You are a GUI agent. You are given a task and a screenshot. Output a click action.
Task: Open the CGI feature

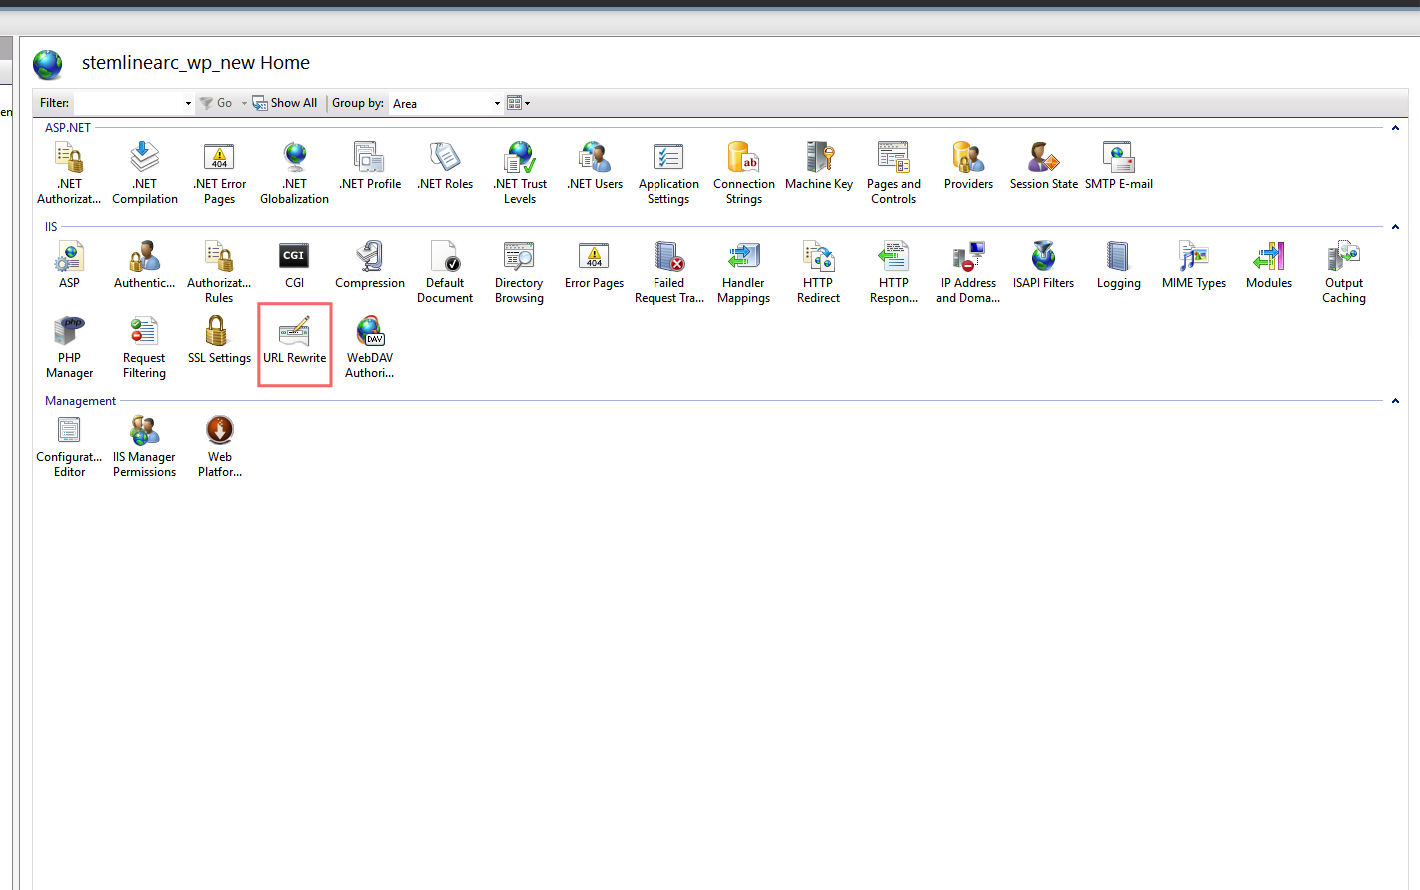pos(294,265)
